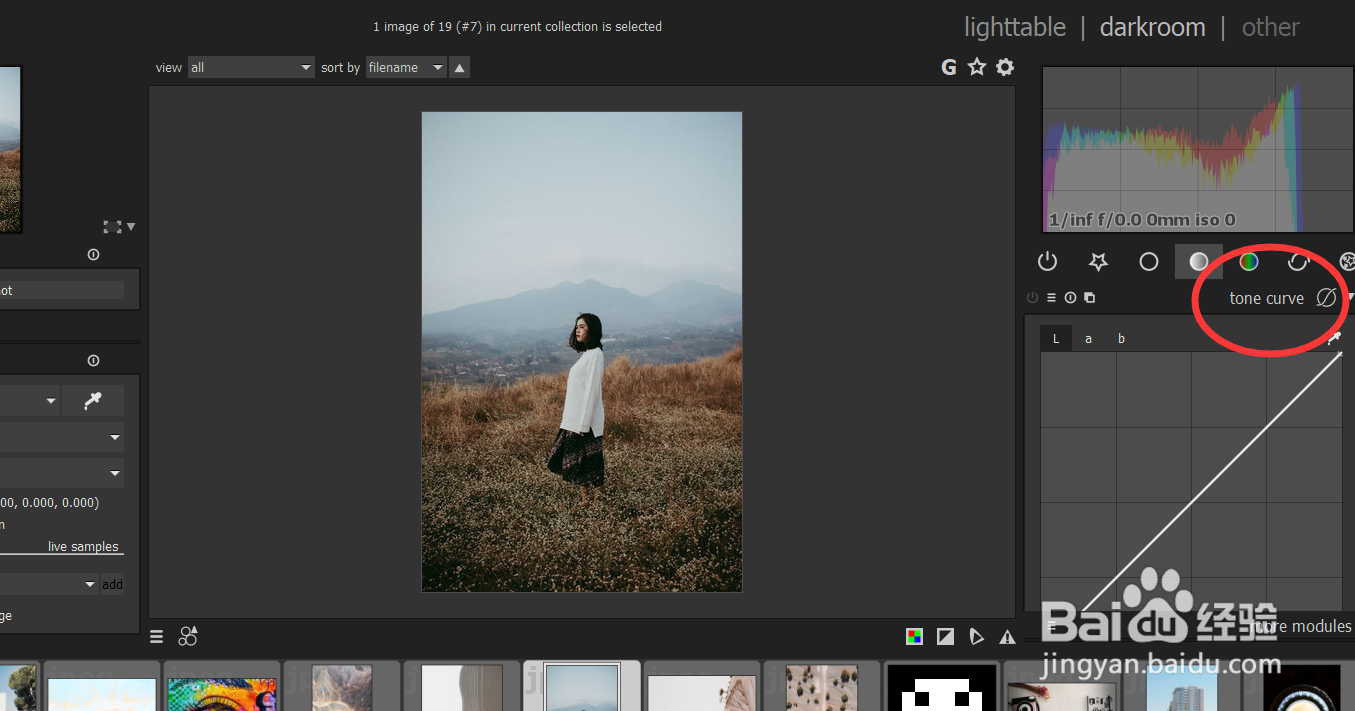Screen dimensions: 1355x711
Task: Select the aerial trees filmstrip thumbnail
Action: point(821,688)
